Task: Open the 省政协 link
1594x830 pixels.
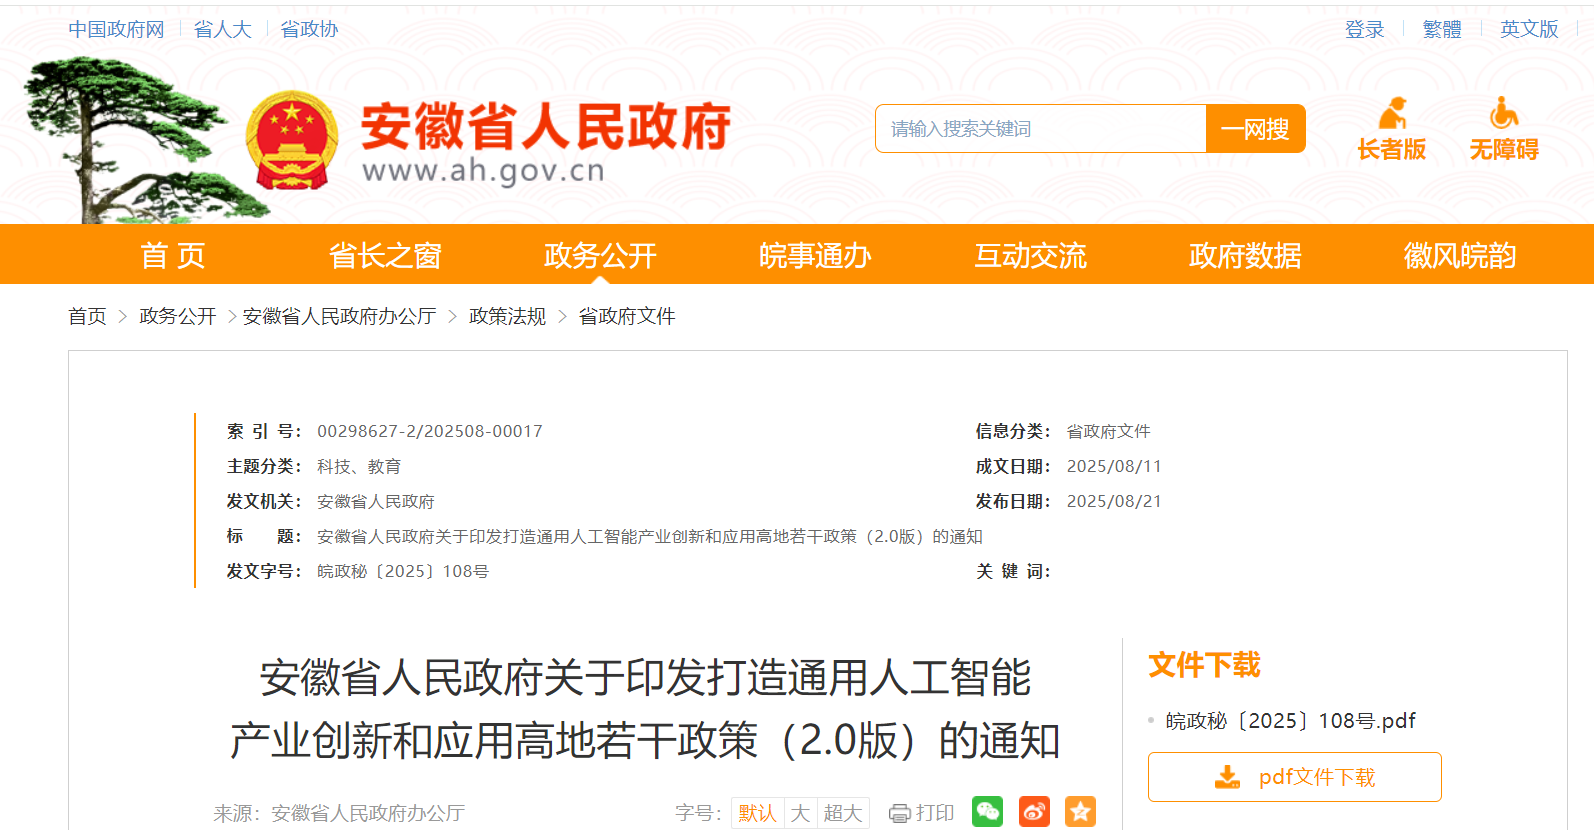Action: click(x=309, y=29)
